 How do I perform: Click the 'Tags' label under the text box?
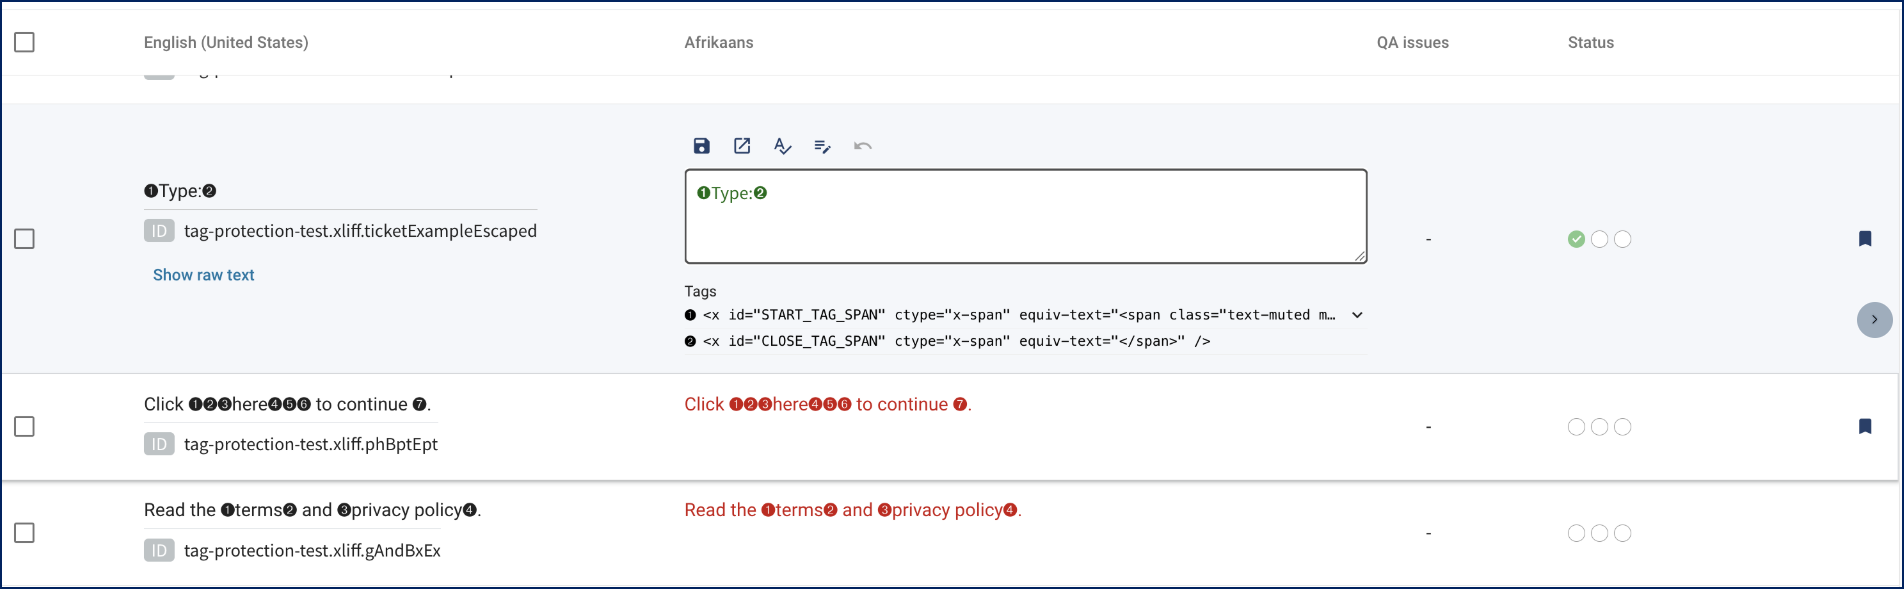tap(700, 291)
